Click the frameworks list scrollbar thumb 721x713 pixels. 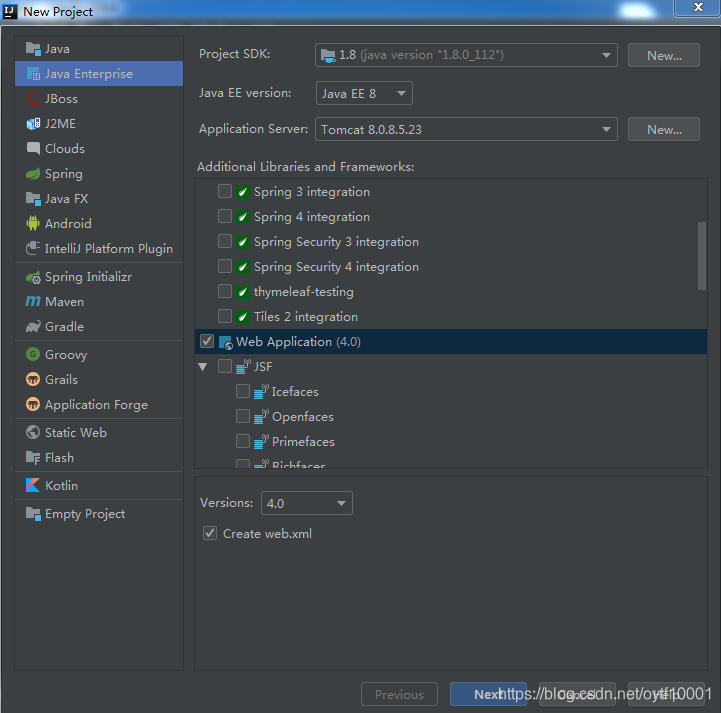702,256
